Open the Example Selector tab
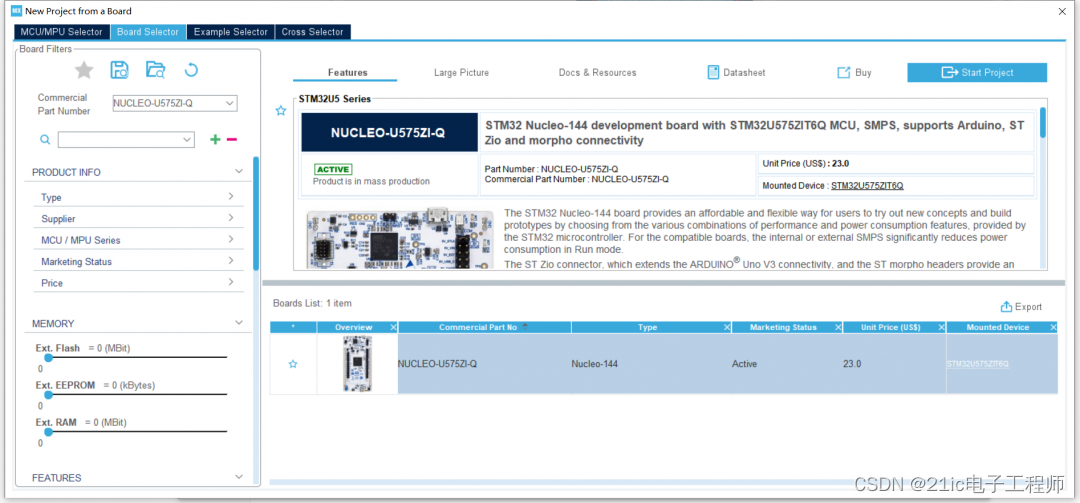Image resolution: width=1080 pixels, height=503 pixels. (231, 32)
